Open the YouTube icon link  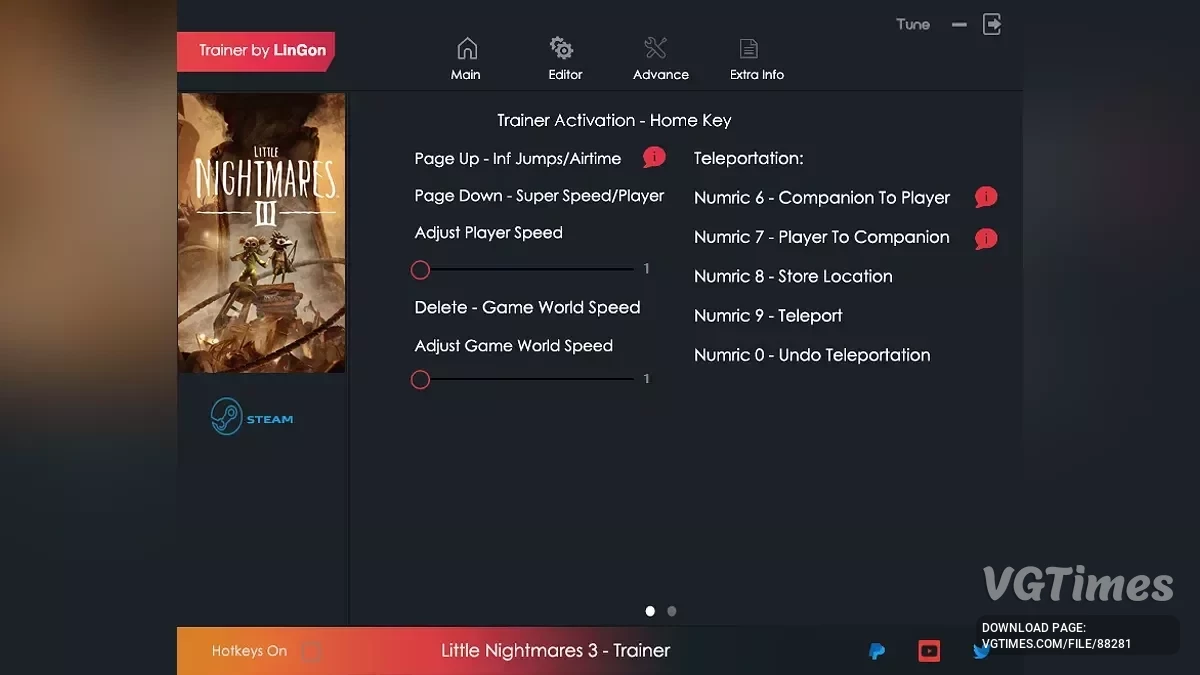click(929, 651)
